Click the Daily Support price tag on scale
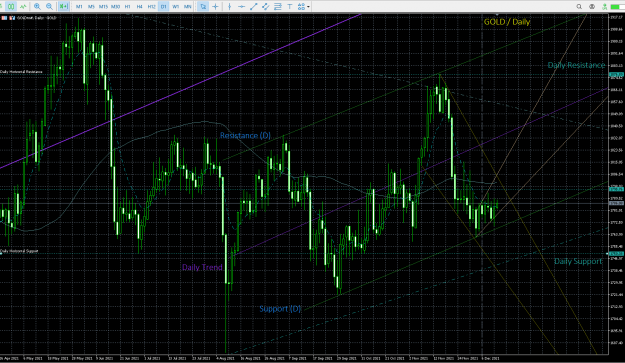The width and height of the screenshot is (625, 363). coord(616,253)
